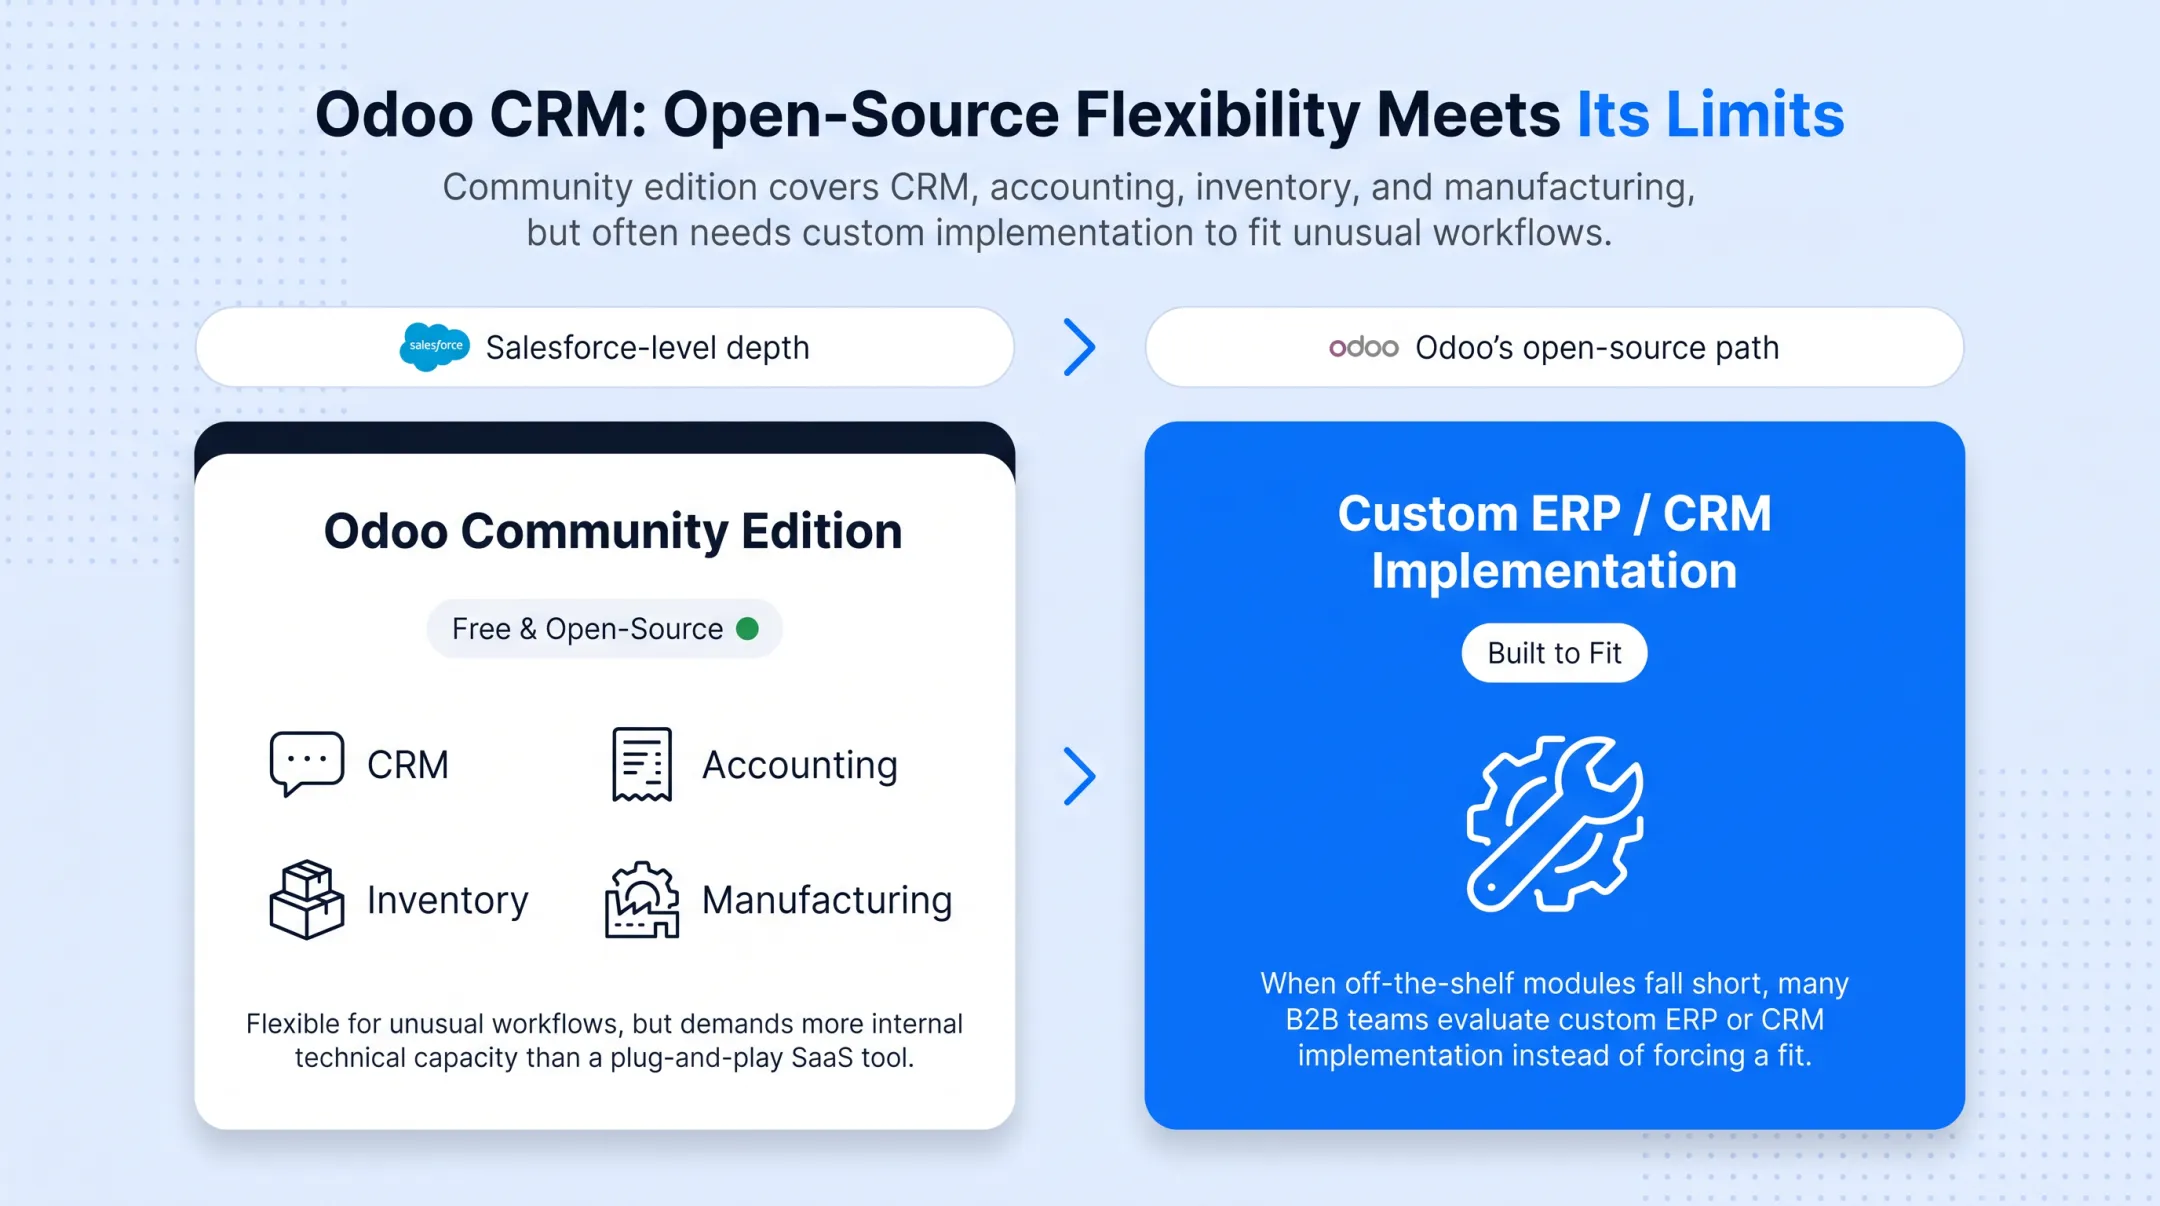Click the 'Flexible for unusual workflows' description
Screen dimensions: 2160x1206
tap(605, 1041)
